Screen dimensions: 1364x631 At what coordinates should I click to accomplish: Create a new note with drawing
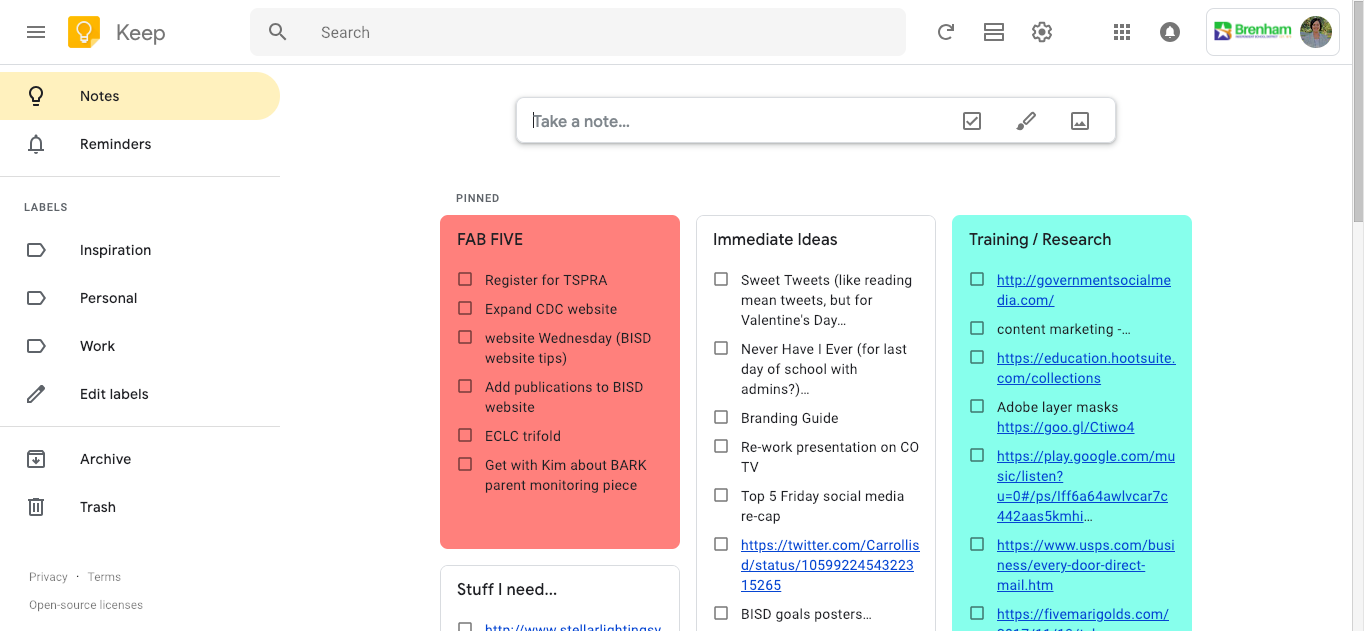pos(1026,121)
